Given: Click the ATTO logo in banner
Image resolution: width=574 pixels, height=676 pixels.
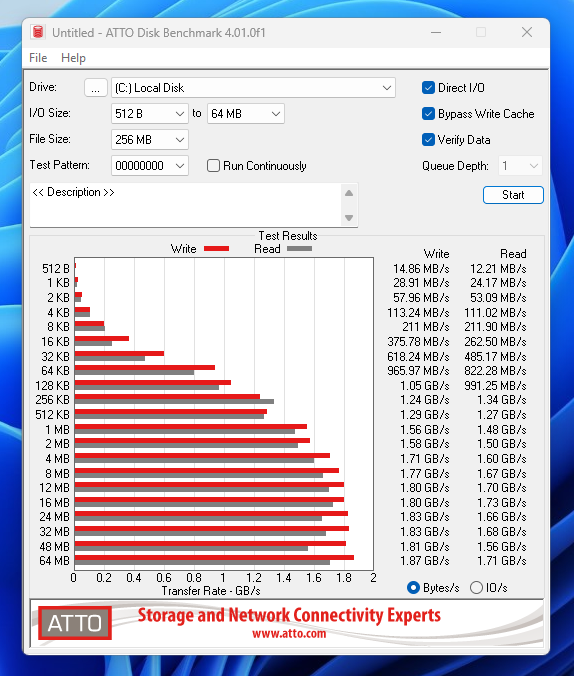Looking at the screenshot, I should [75, 623].
